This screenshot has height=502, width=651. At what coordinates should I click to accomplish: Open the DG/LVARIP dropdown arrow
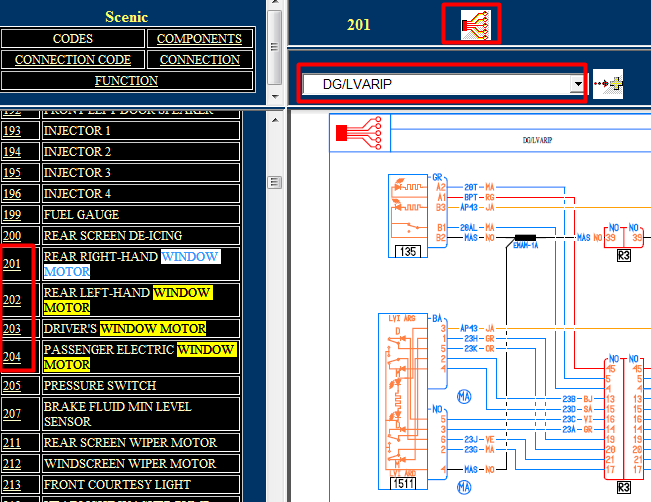[x=578, y=84]
